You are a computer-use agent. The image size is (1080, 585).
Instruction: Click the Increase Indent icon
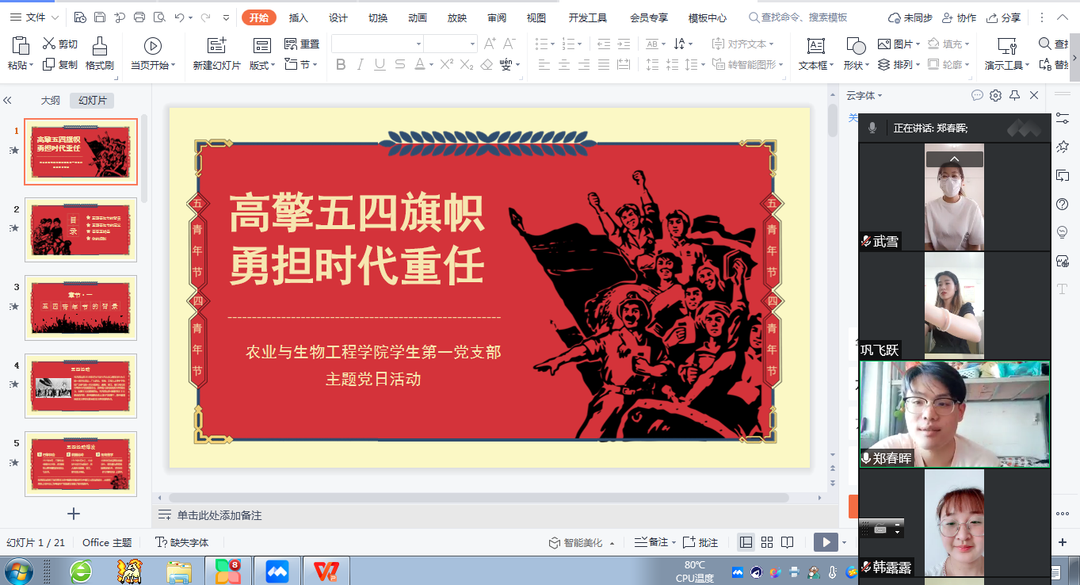tap(623, 44)
